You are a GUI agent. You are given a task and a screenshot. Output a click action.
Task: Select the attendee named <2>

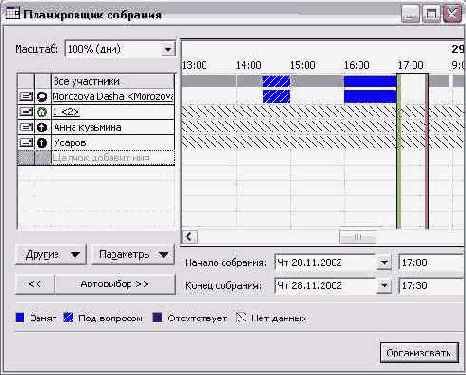pos(113,112)
